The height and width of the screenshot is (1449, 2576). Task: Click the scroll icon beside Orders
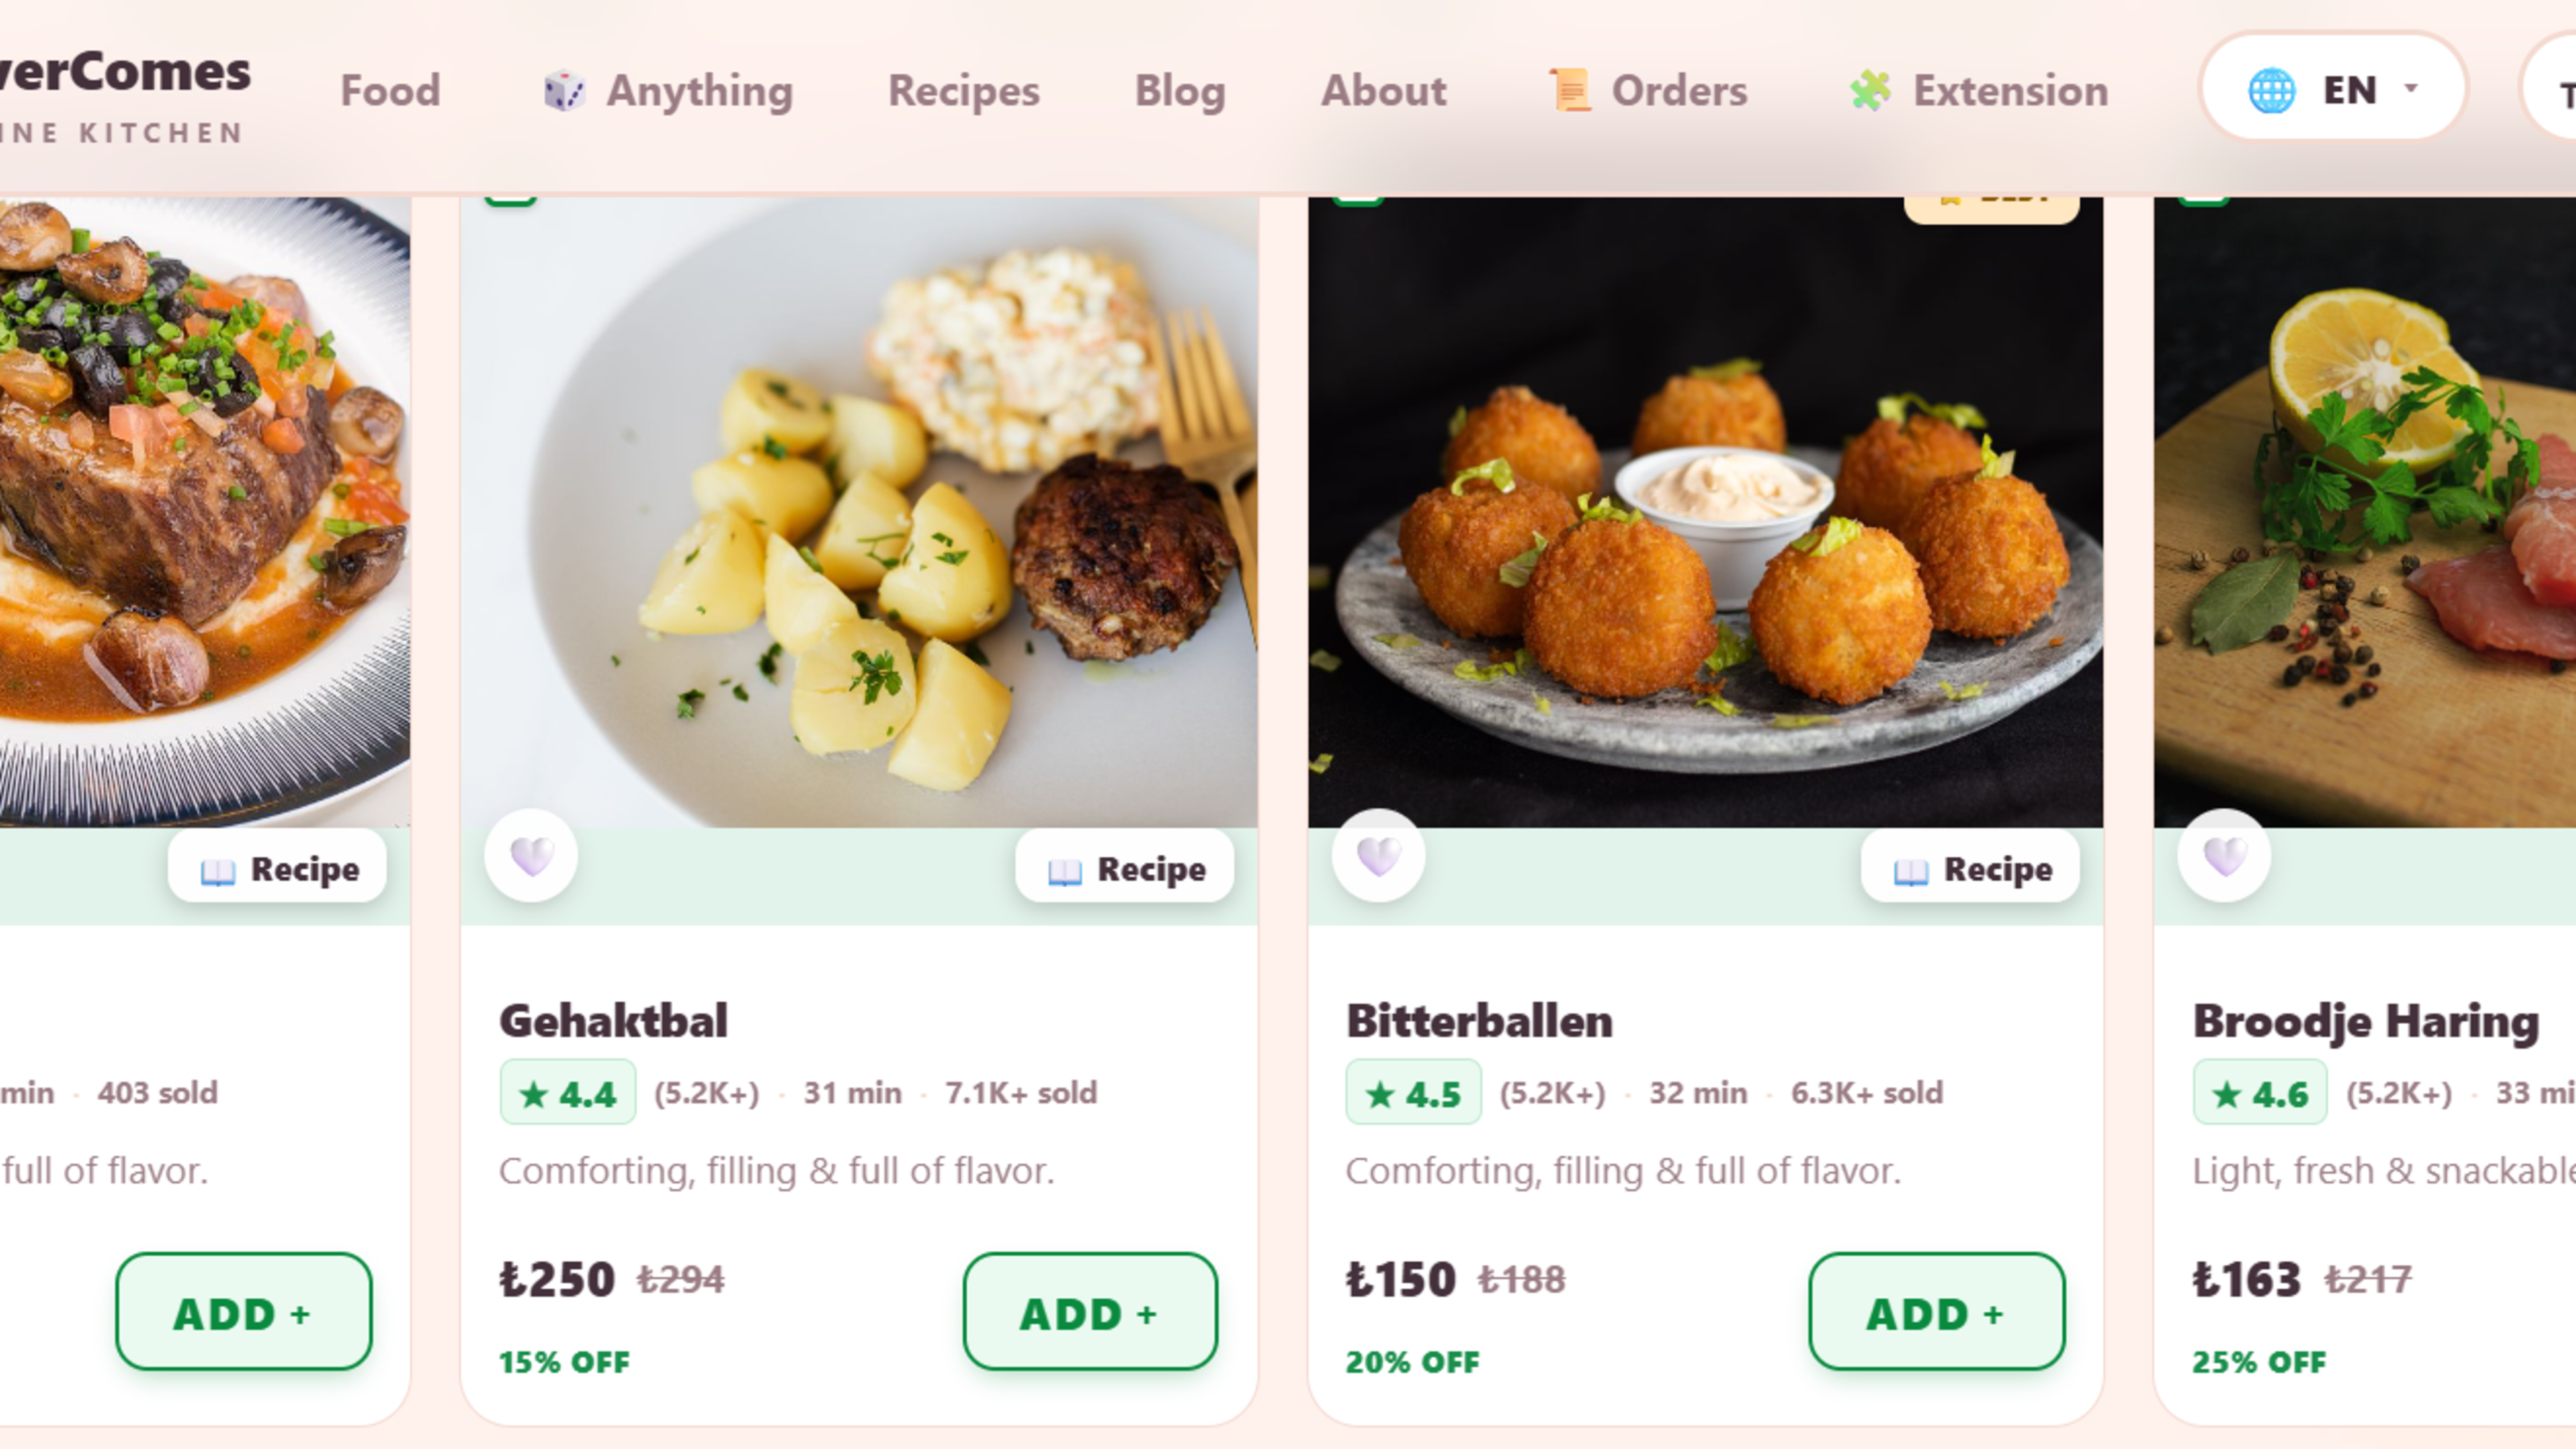click(1570, 91)
